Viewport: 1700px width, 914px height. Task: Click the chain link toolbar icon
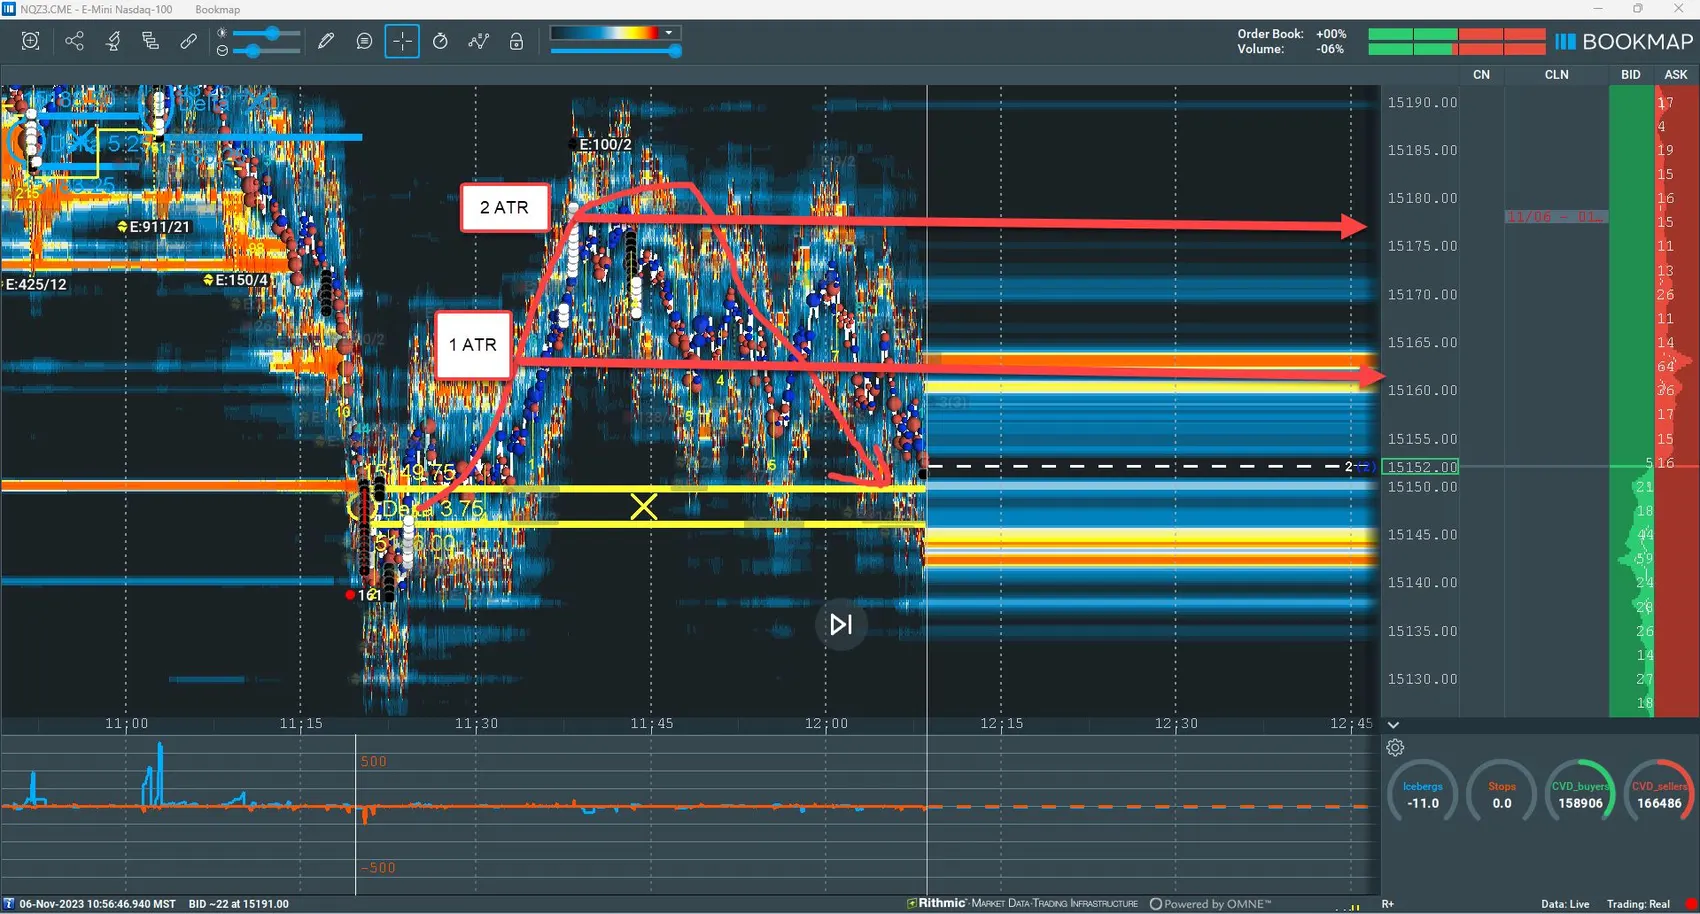pos(188,41)
